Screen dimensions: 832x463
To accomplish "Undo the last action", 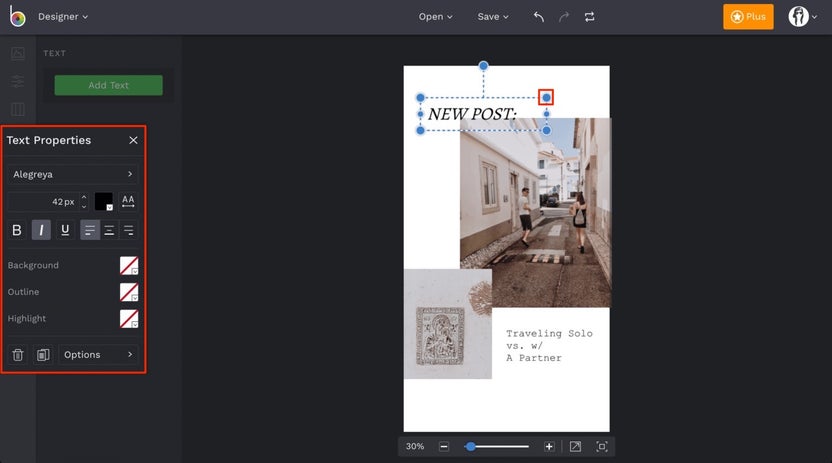I will coord(539,17).
